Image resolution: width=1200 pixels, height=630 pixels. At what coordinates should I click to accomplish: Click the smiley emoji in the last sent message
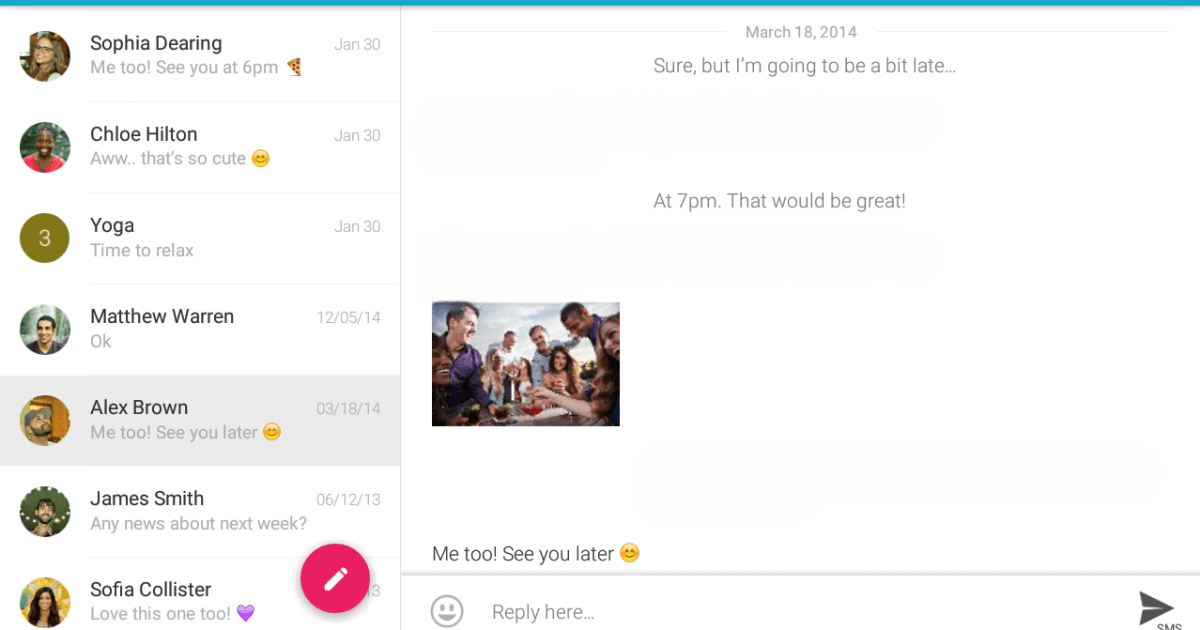coord(628,552)
